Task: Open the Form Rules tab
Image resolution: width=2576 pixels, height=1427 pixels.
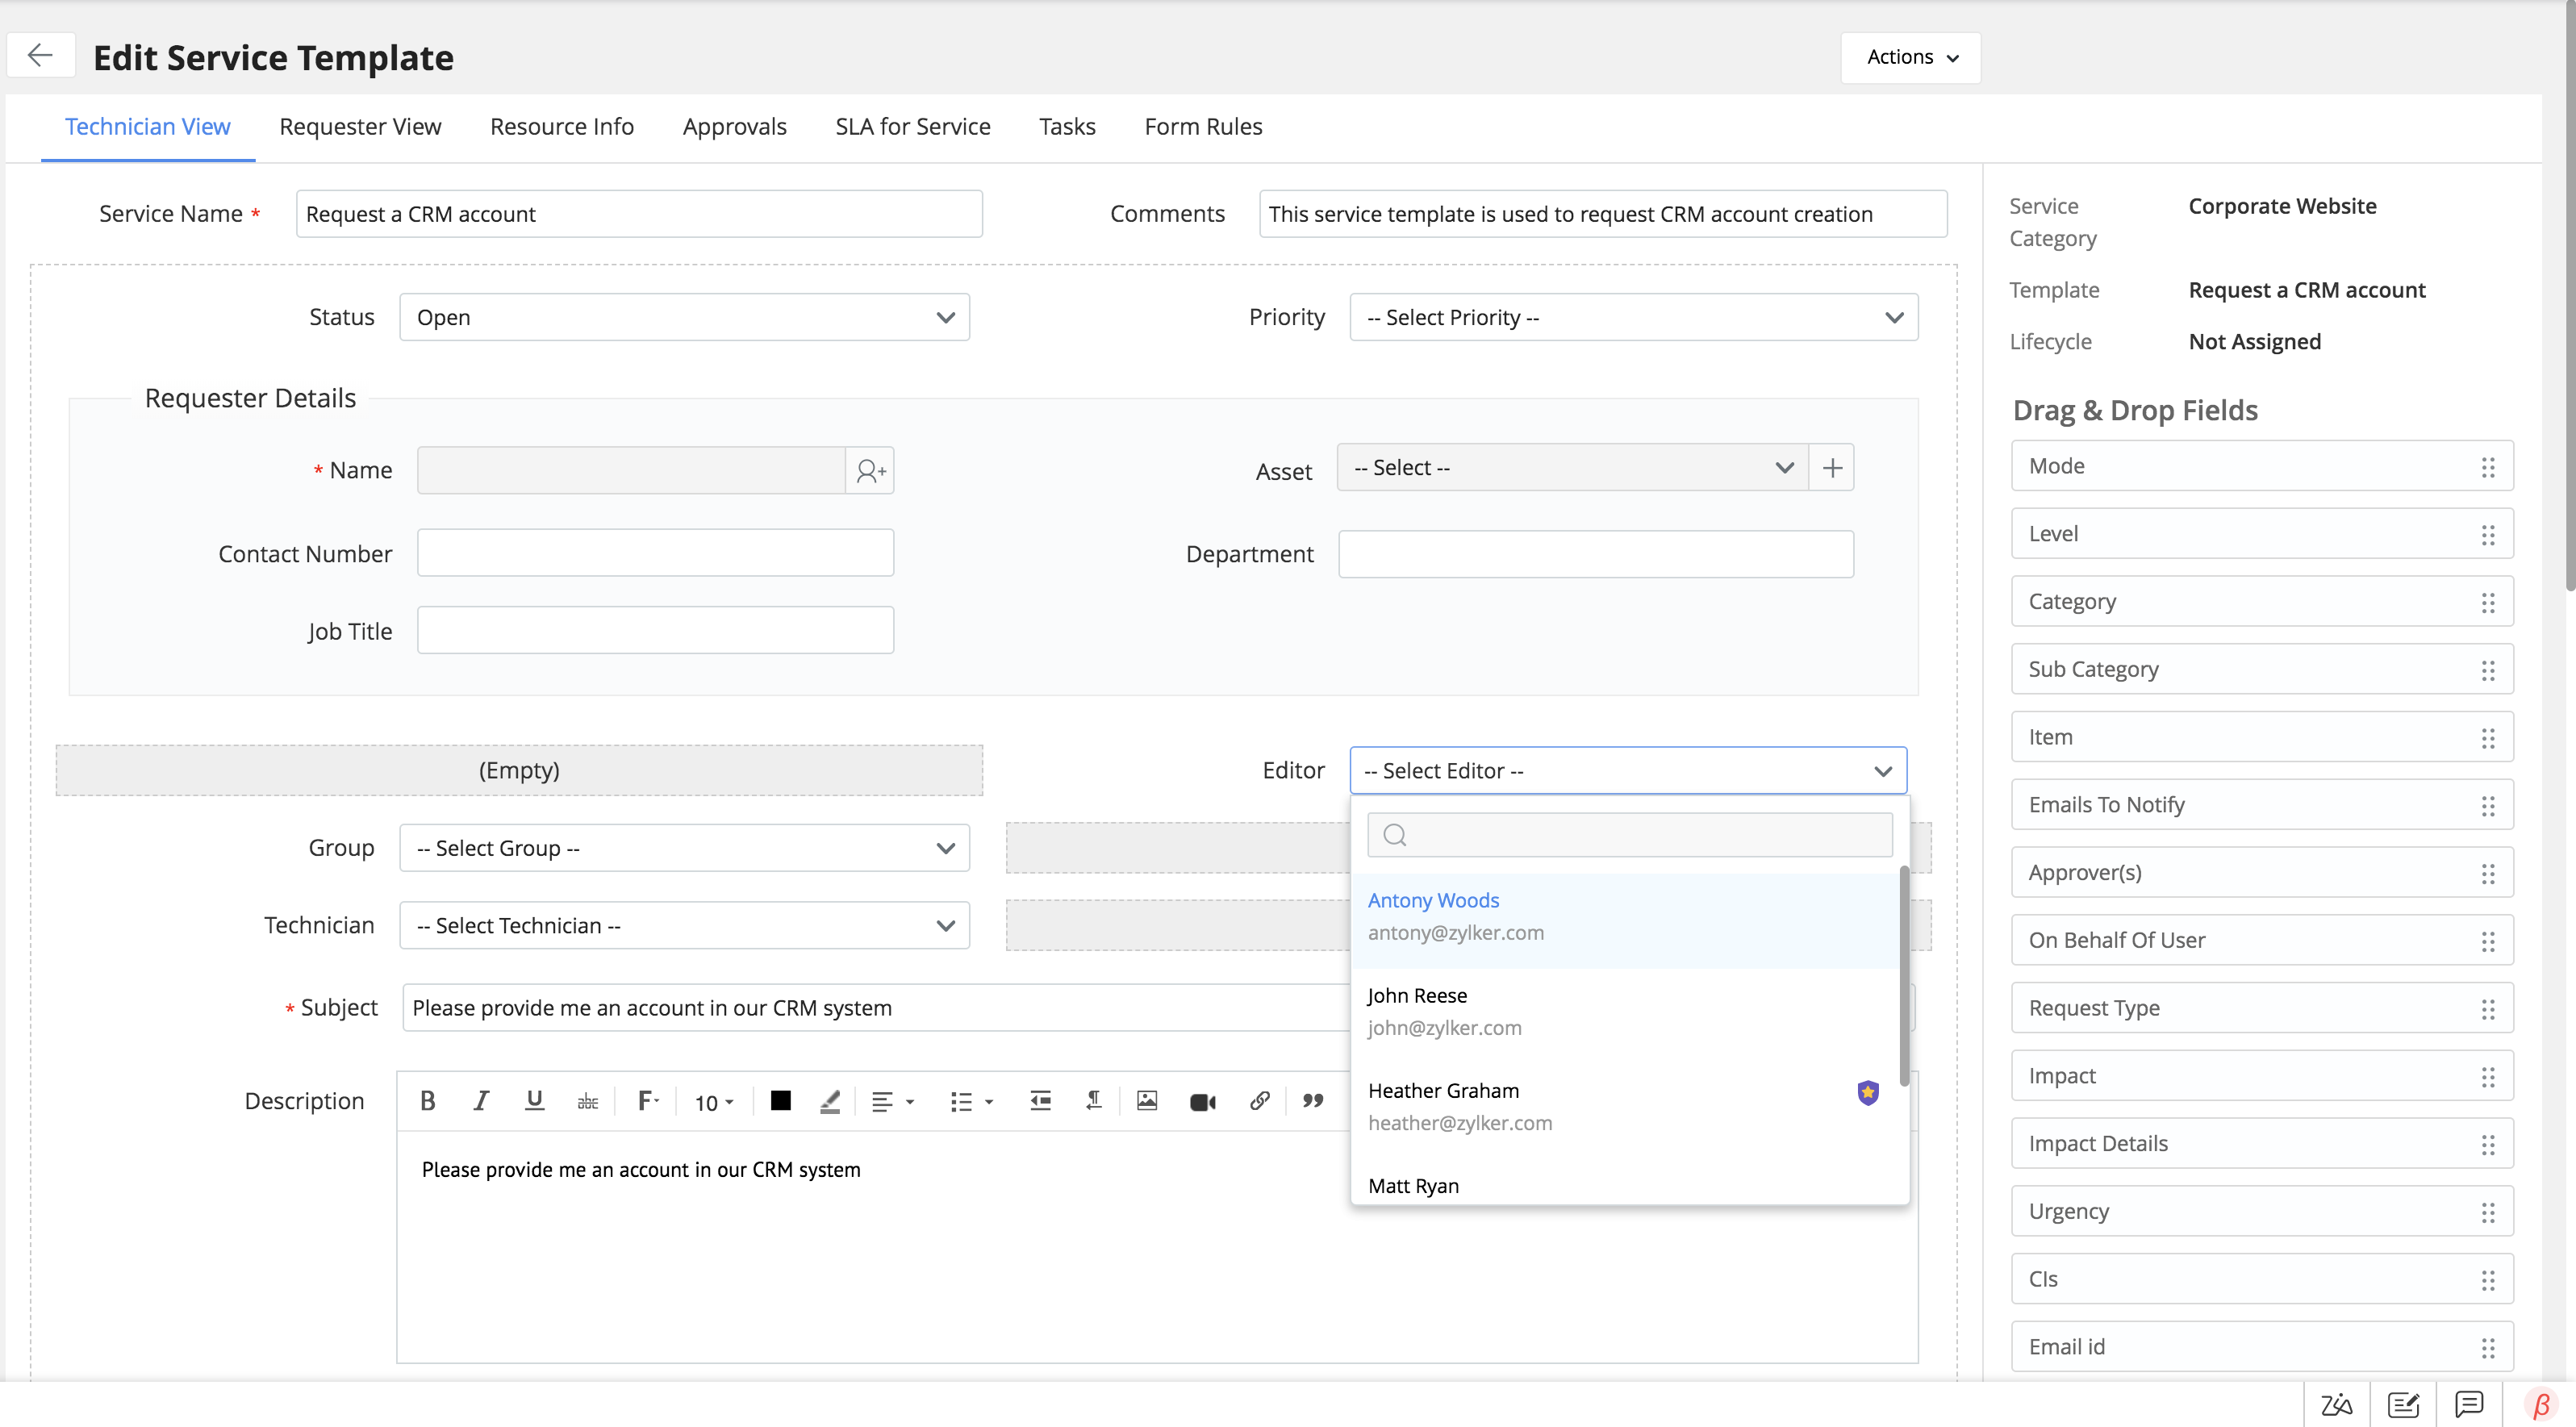Action: (1203, 127)
